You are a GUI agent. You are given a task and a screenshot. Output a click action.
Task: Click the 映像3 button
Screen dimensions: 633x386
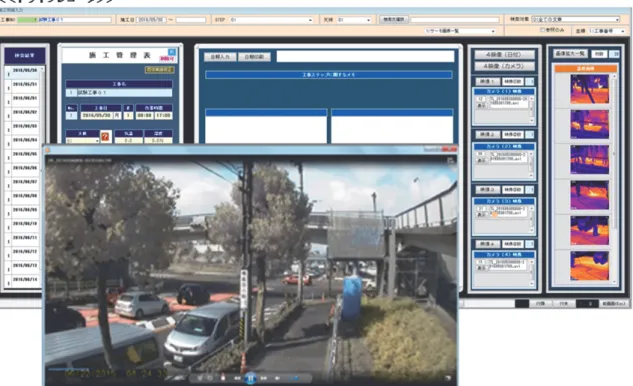tap(487, 189)
